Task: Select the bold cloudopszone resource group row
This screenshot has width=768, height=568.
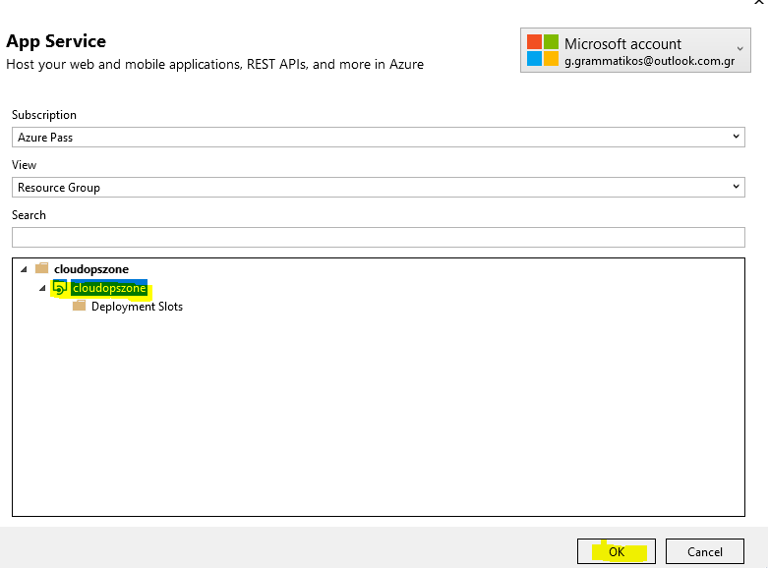Action: click(x=91, y=269)
